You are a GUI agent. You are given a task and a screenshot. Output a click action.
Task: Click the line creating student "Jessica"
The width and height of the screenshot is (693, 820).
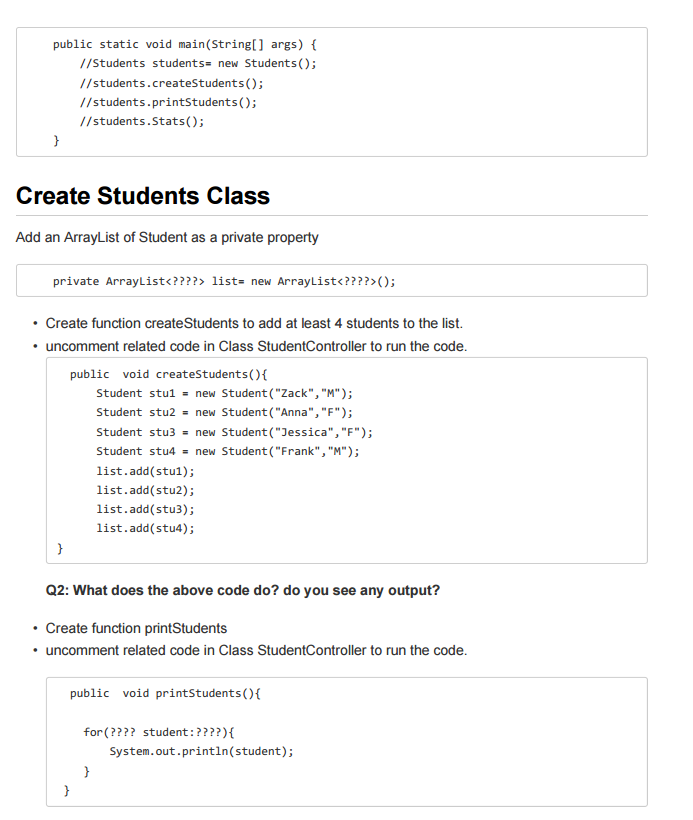click(x=234, y=432)
